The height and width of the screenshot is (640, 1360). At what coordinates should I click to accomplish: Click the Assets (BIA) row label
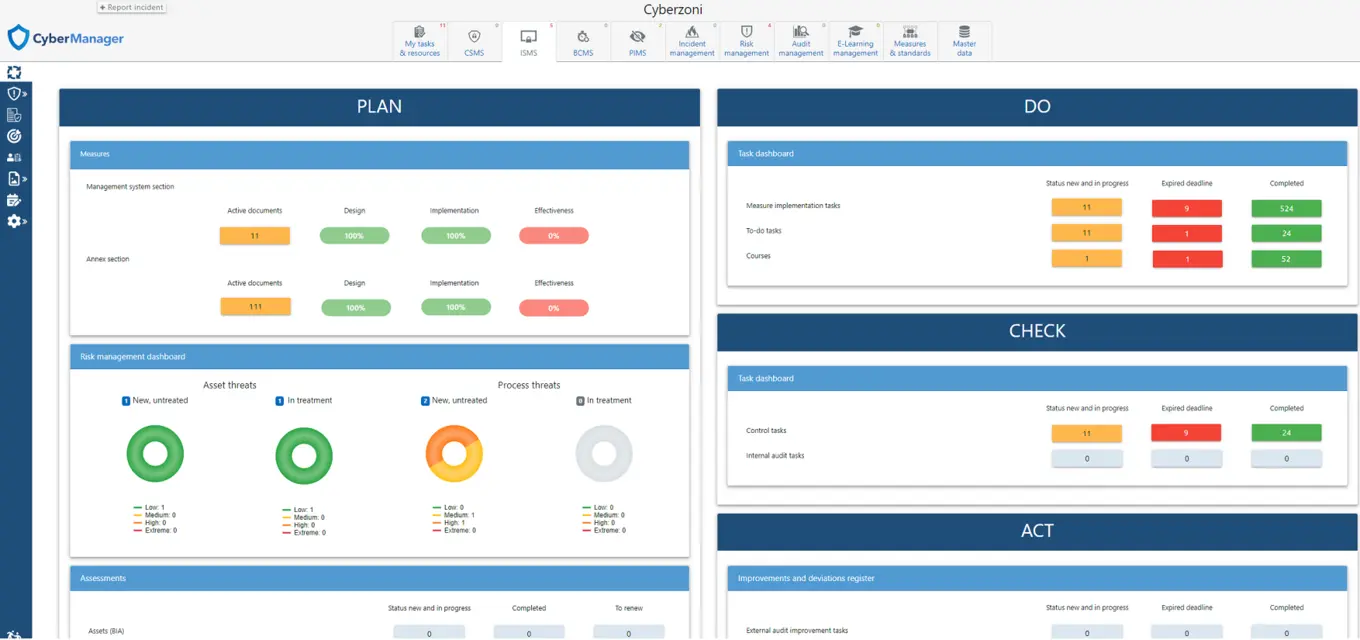(106, 631)
